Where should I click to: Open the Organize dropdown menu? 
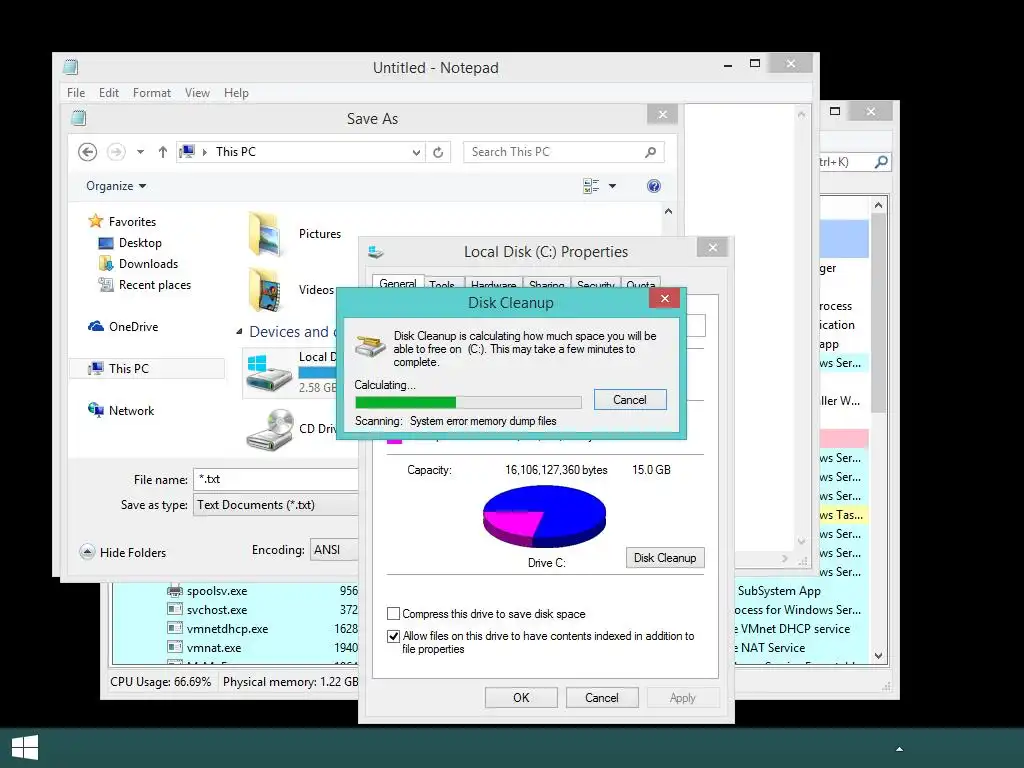(x=116, y=186)
